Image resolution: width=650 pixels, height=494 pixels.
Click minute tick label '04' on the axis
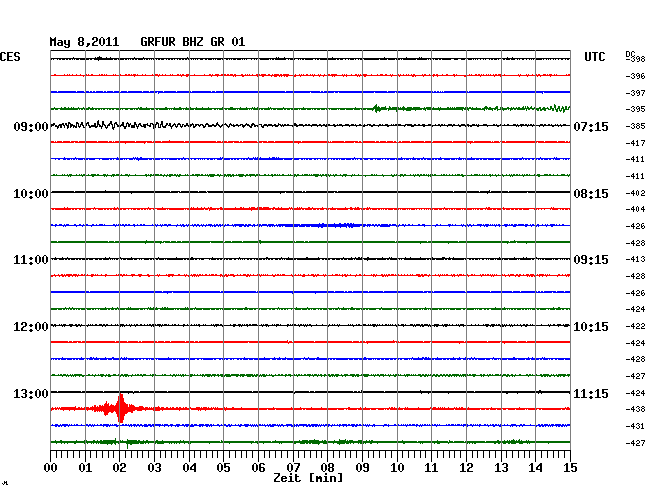point(189,468)
